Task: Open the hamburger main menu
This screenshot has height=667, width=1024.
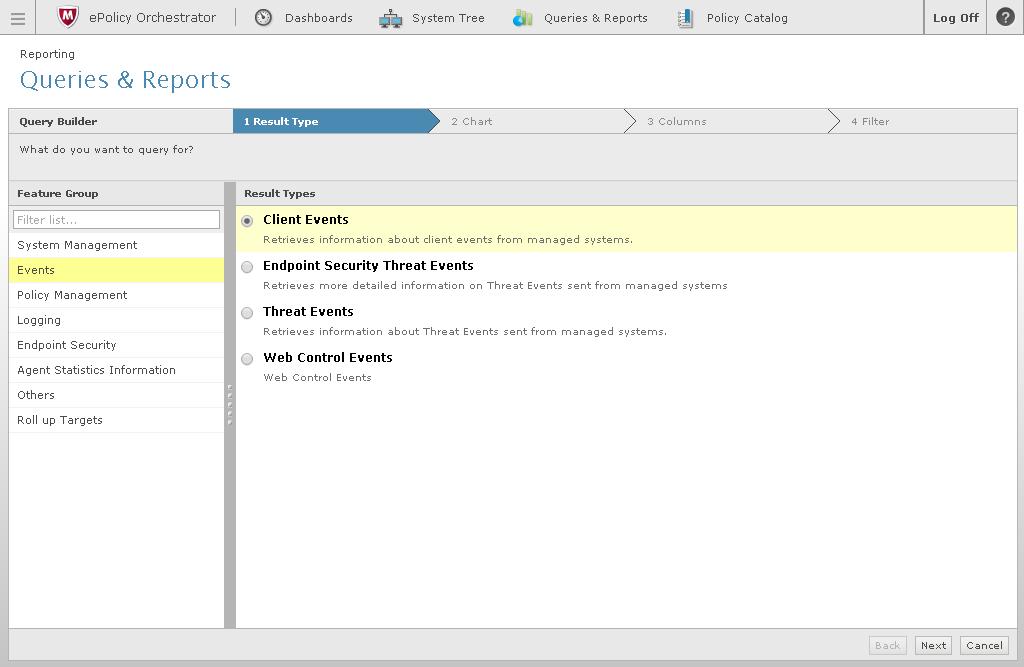Action: point(18,18)
